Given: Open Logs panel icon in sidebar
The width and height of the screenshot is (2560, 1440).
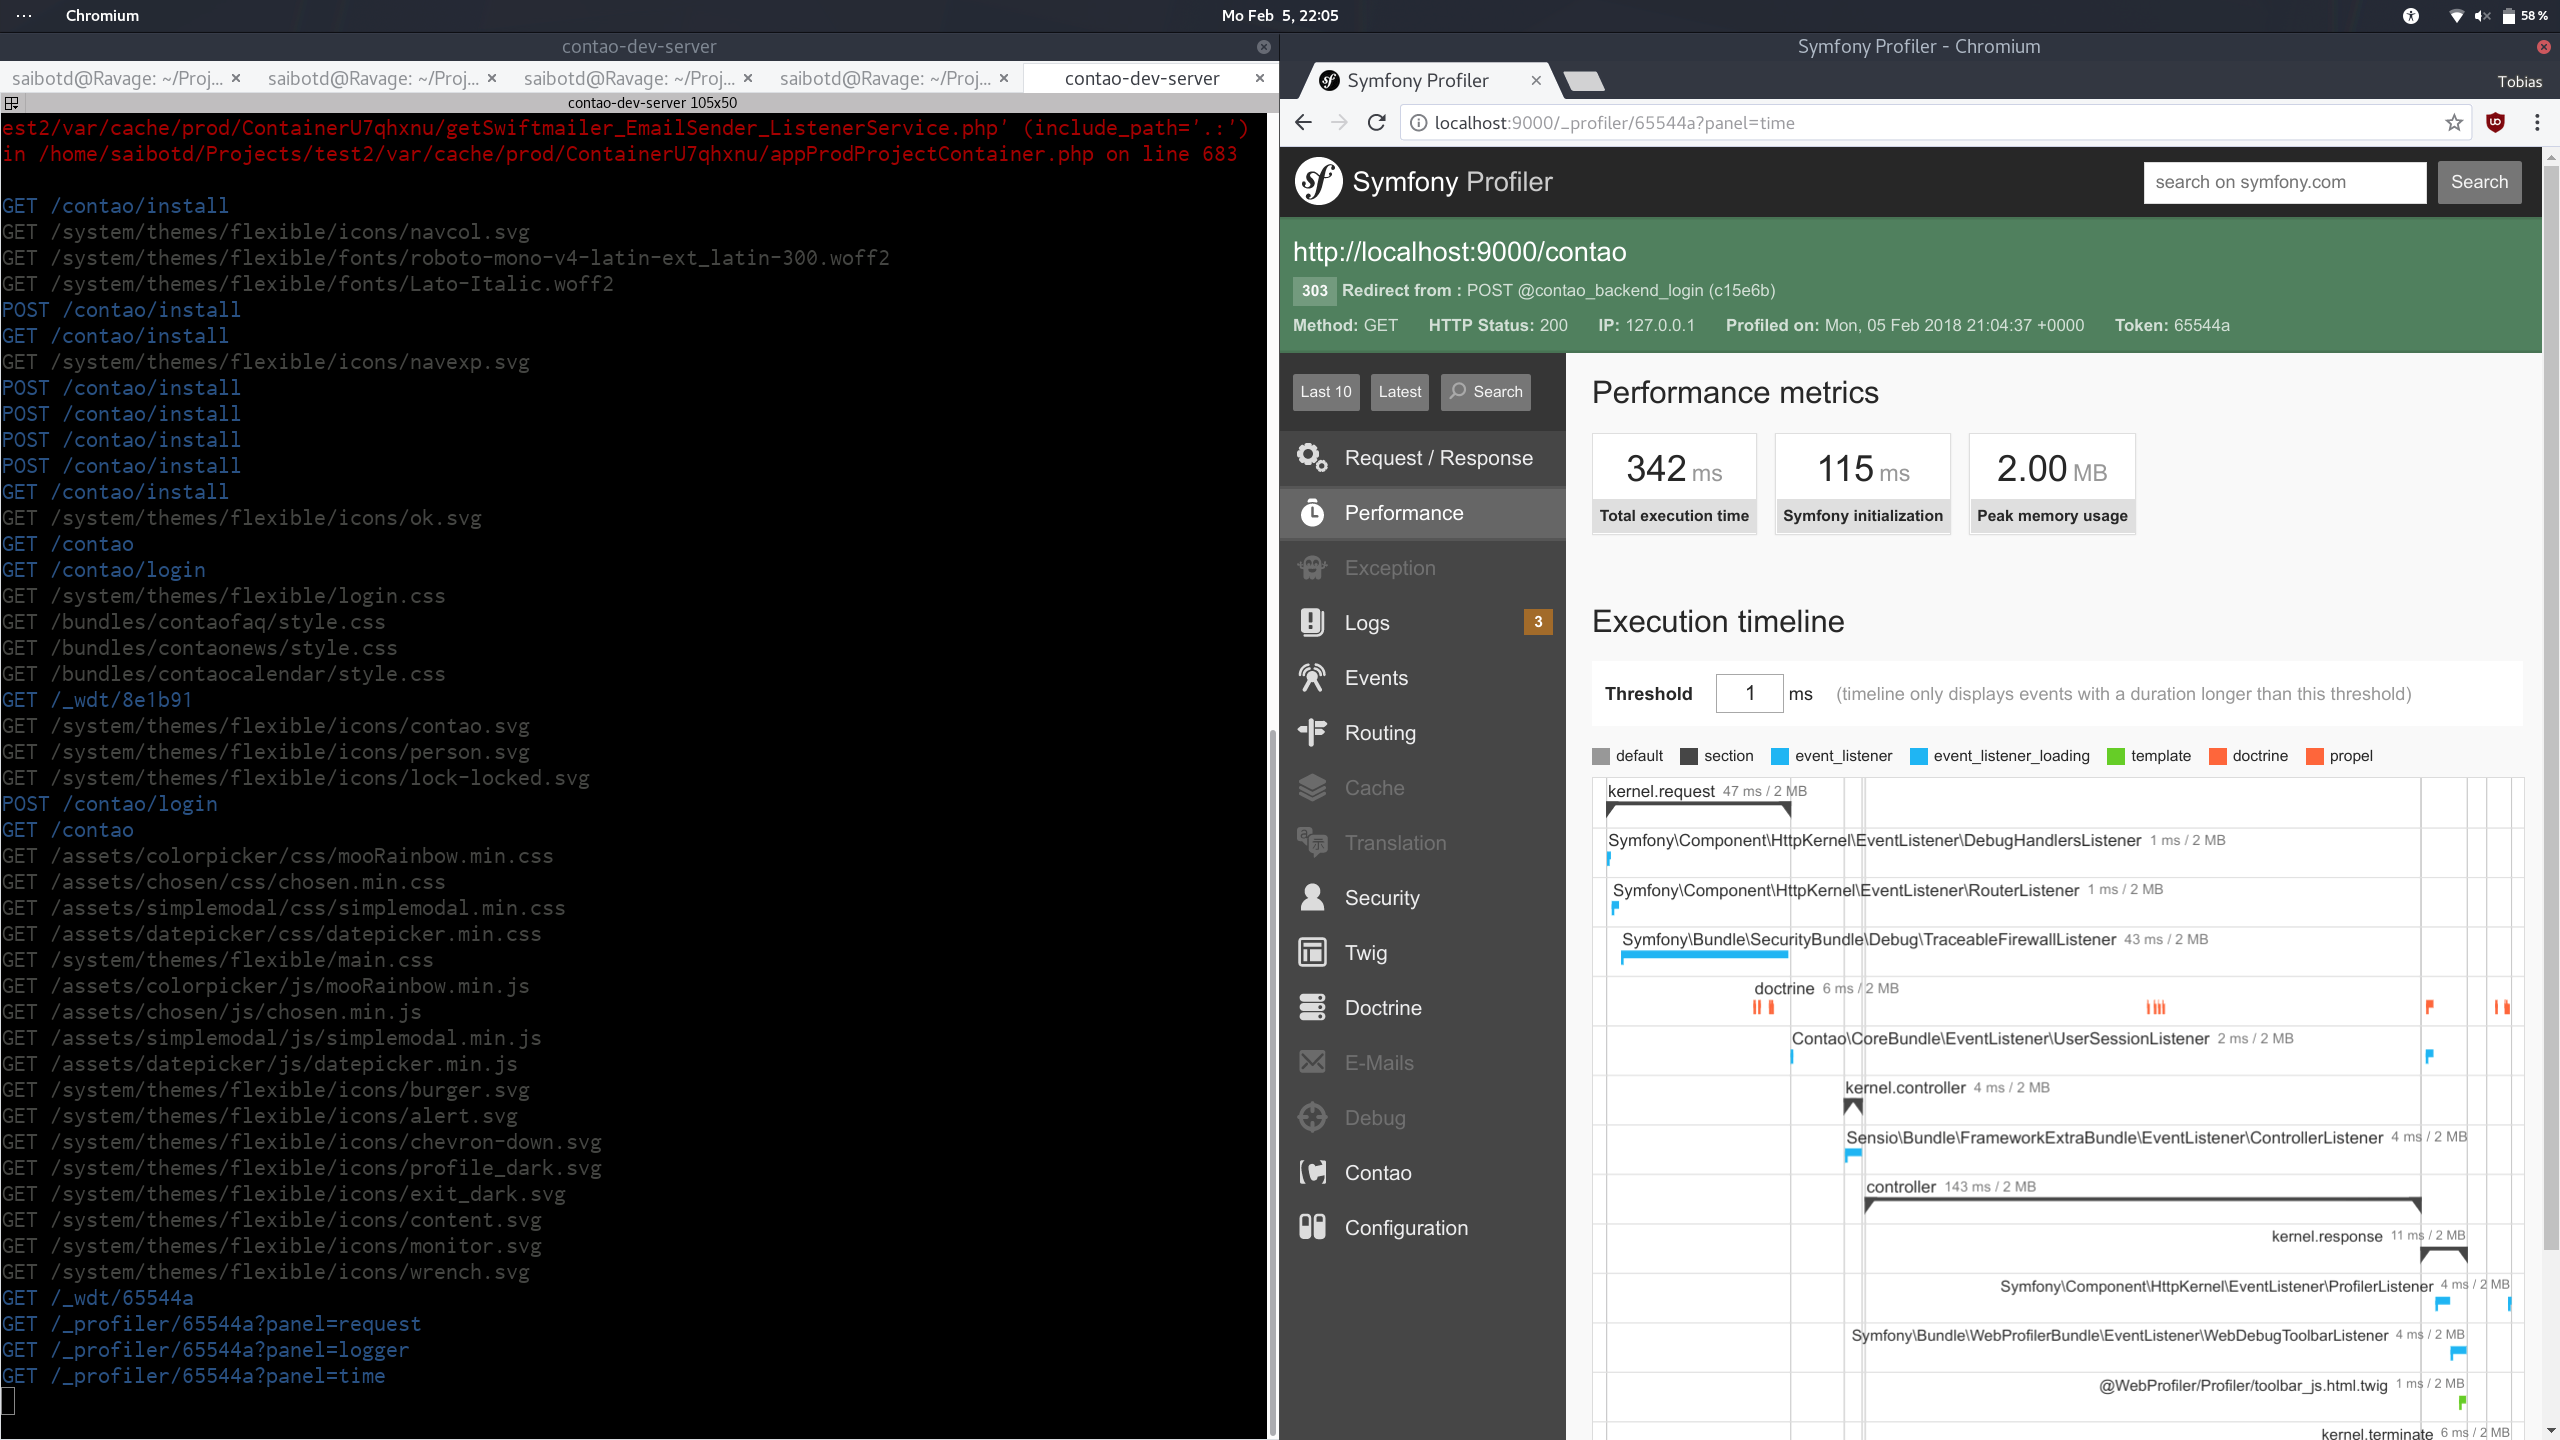Looking at the screenshot, I should (1312, 623).
